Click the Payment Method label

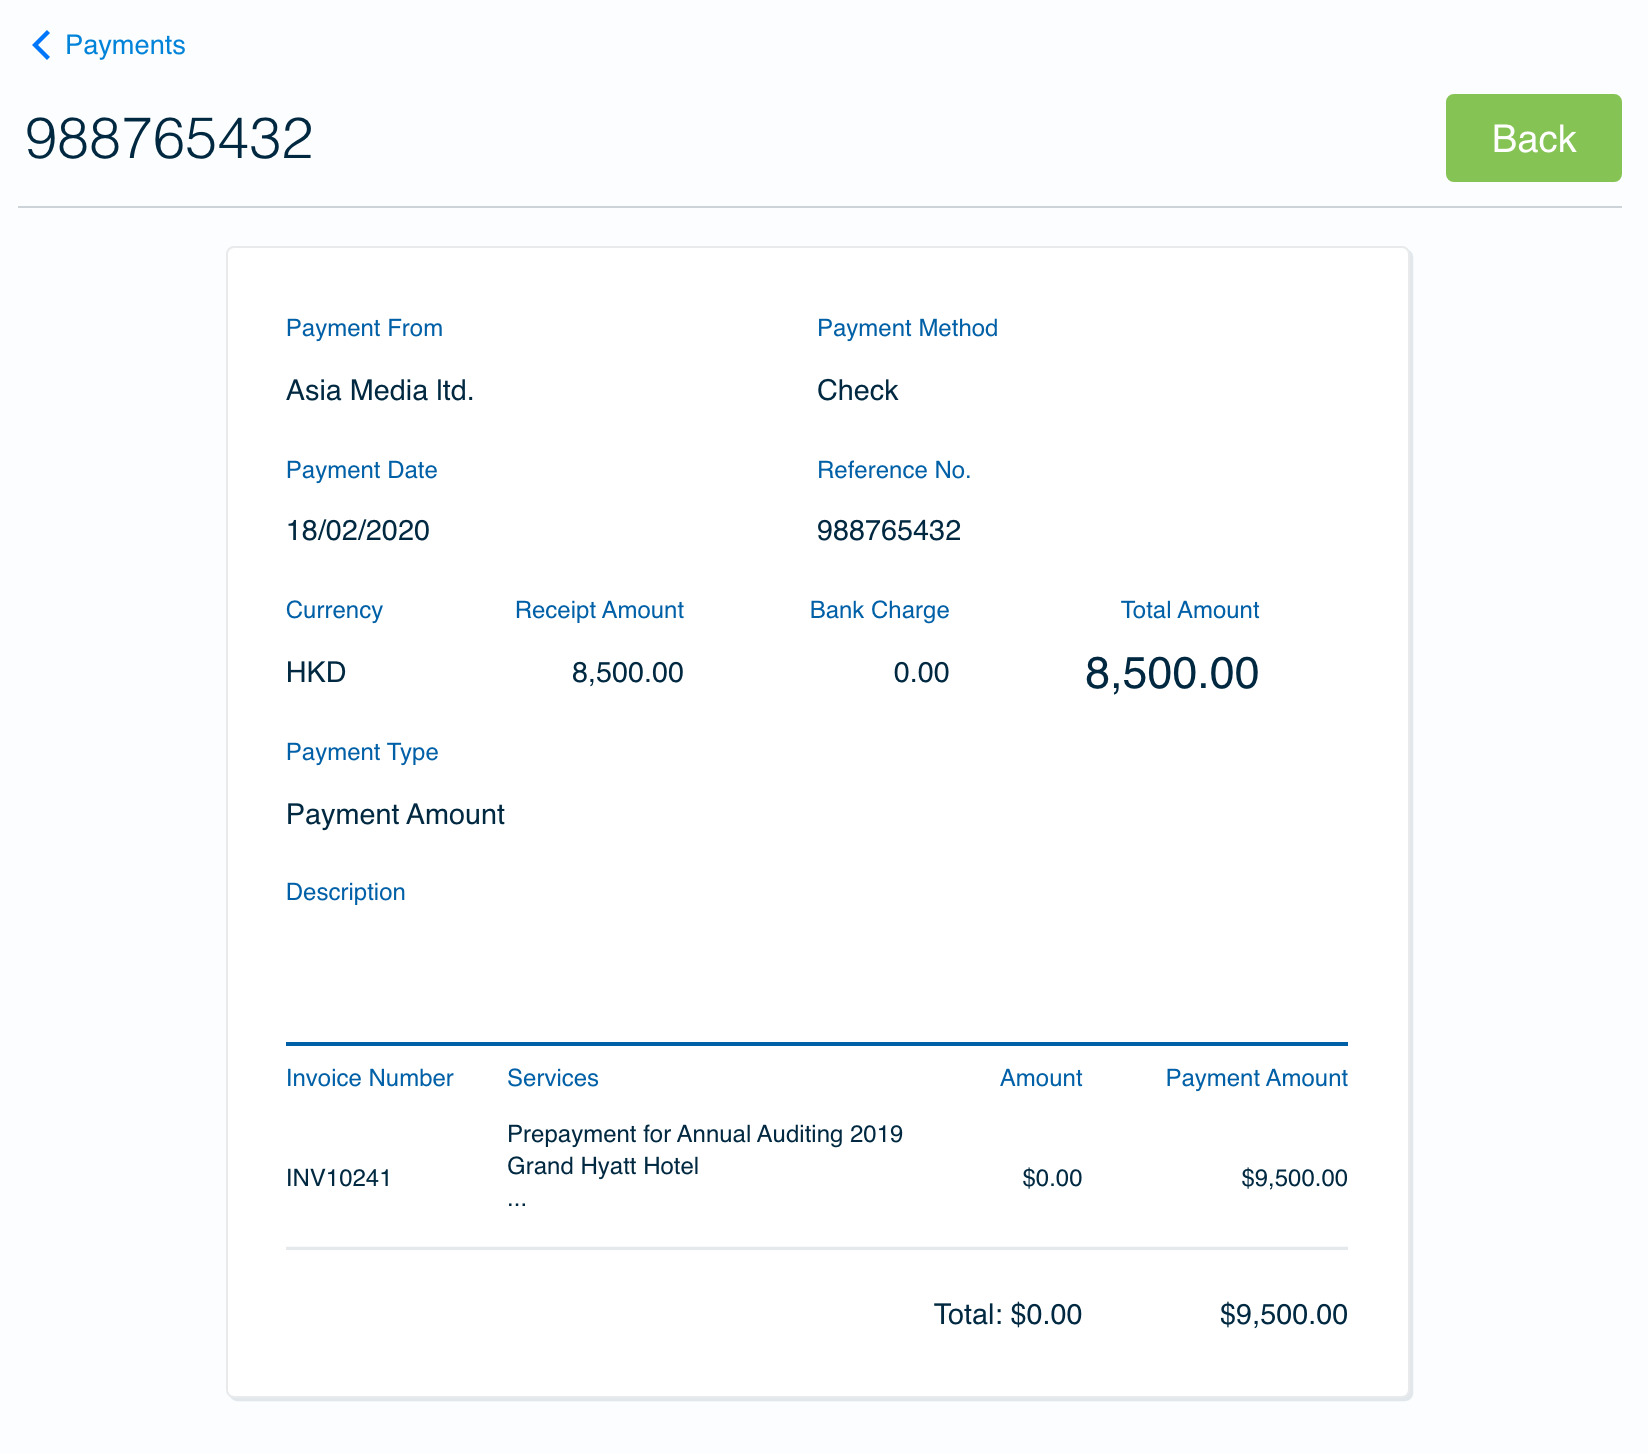pos(907,328)
